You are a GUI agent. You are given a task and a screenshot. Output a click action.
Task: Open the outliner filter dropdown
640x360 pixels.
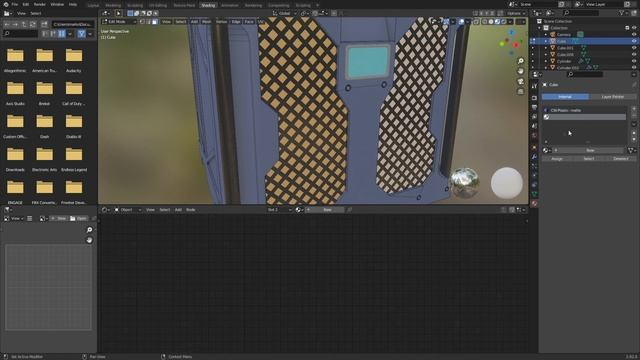click(624, 13)
